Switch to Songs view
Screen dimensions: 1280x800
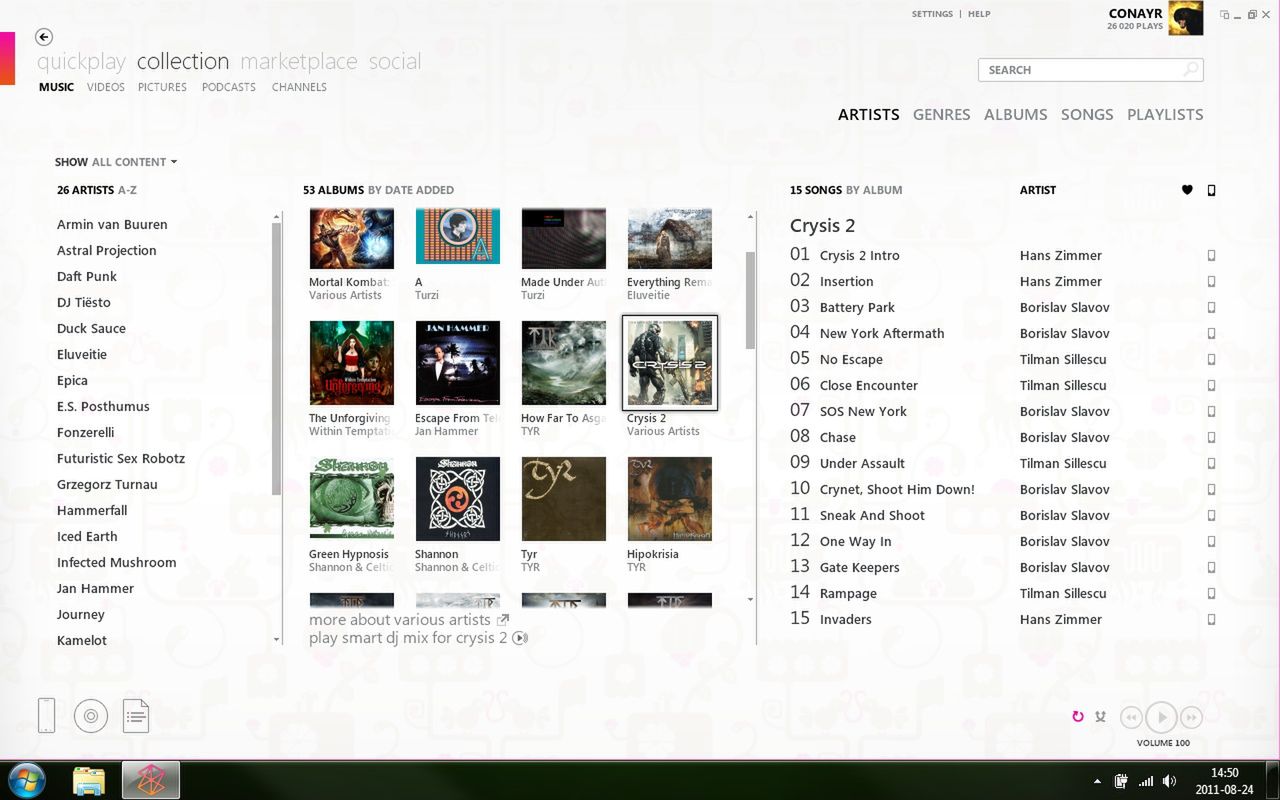tap(1087, 115)
